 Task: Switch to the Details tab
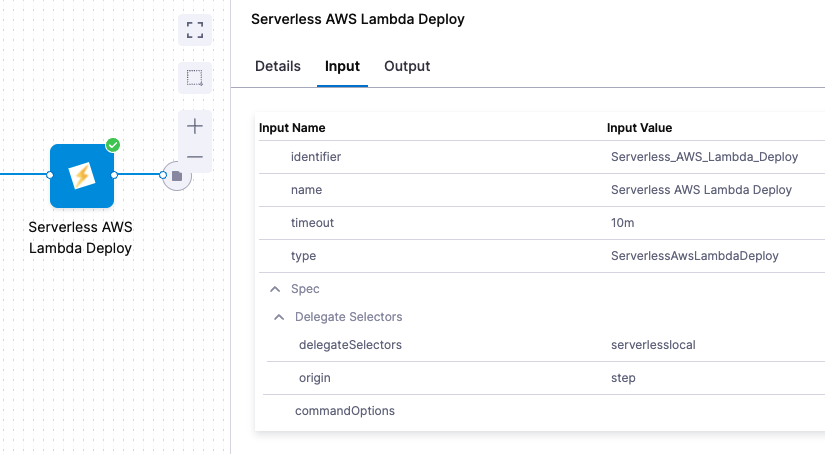pyautogui.click(x=277, y=66)
